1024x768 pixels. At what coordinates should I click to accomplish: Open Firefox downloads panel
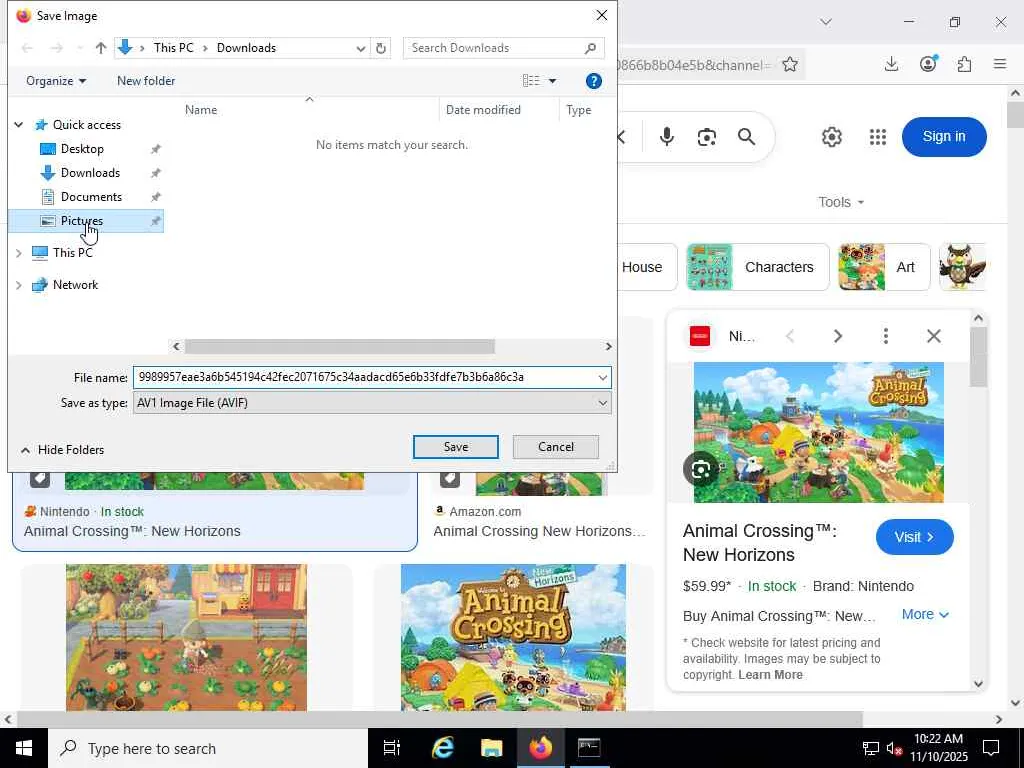coord(891,64)
